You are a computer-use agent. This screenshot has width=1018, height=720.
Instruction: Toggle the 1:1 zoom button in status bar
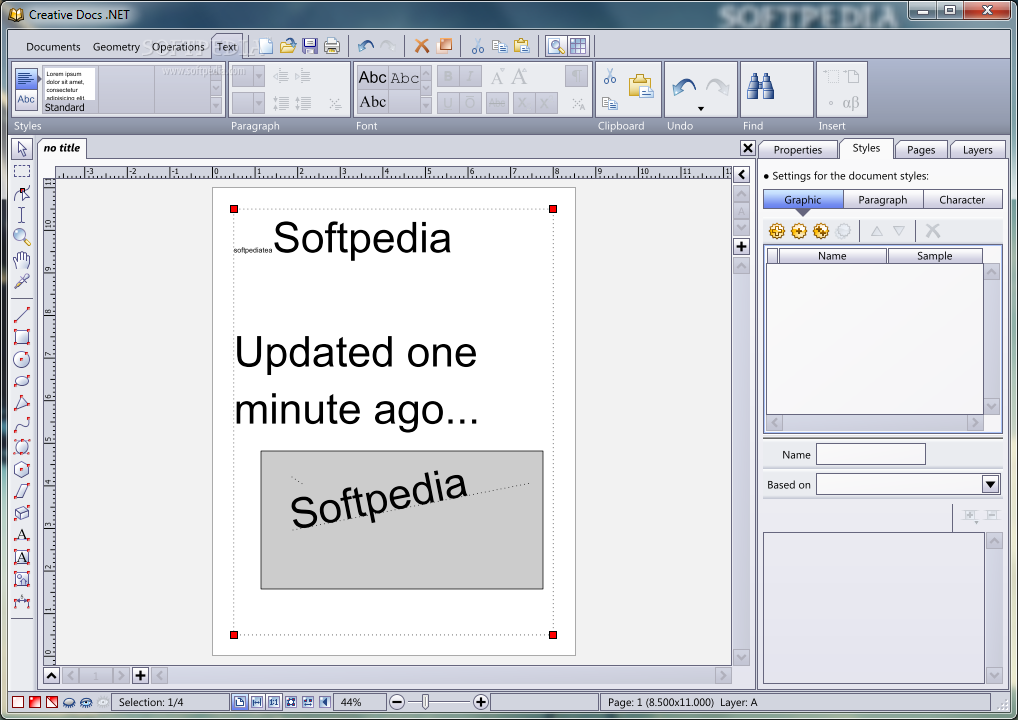coord(274,702)
